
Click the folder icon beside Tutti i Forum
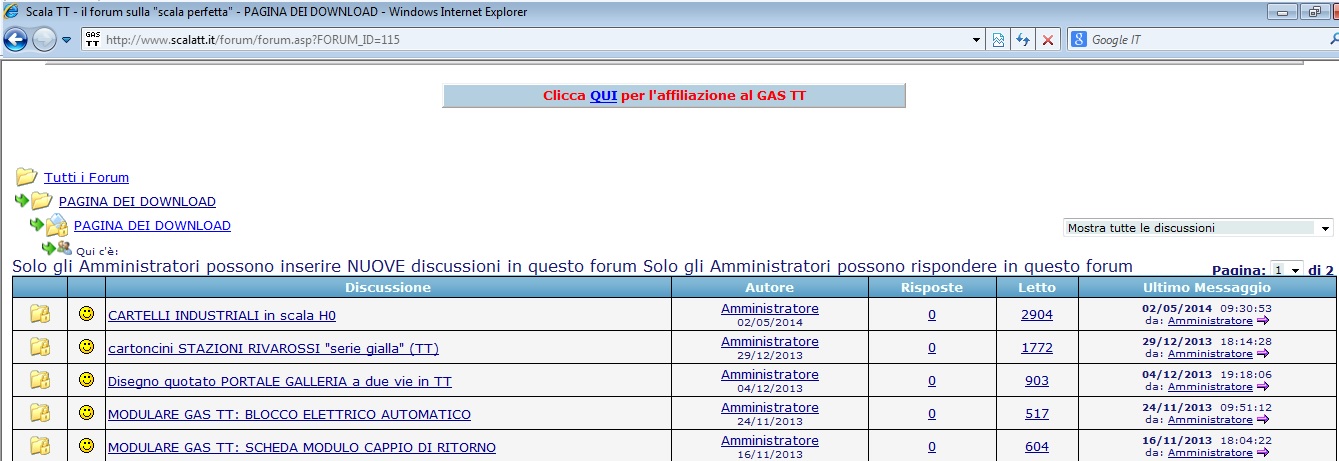point(27,177)
